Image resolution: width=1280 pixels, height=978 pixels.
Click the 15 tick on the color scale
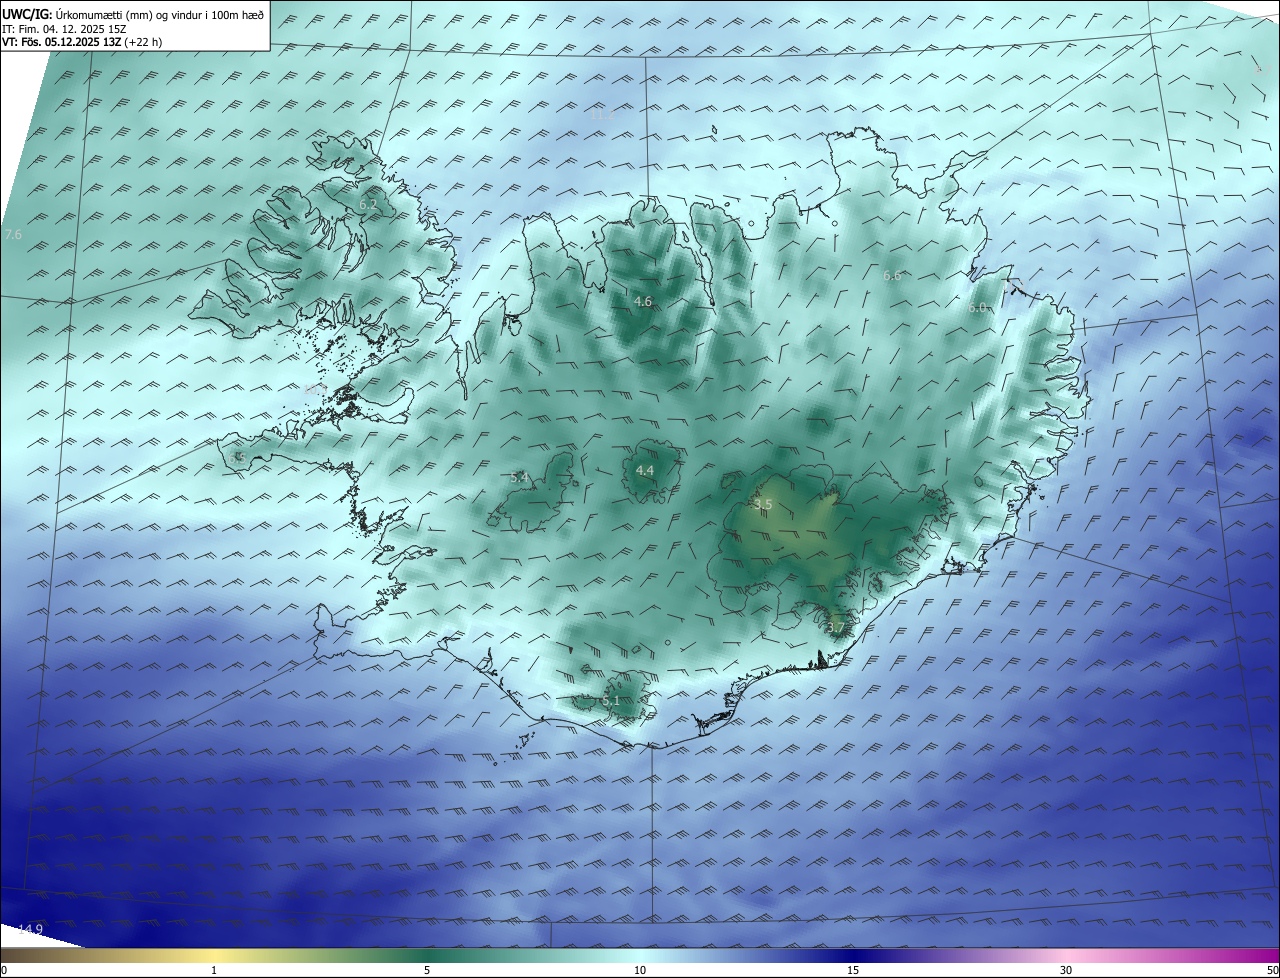pos(853,970)
